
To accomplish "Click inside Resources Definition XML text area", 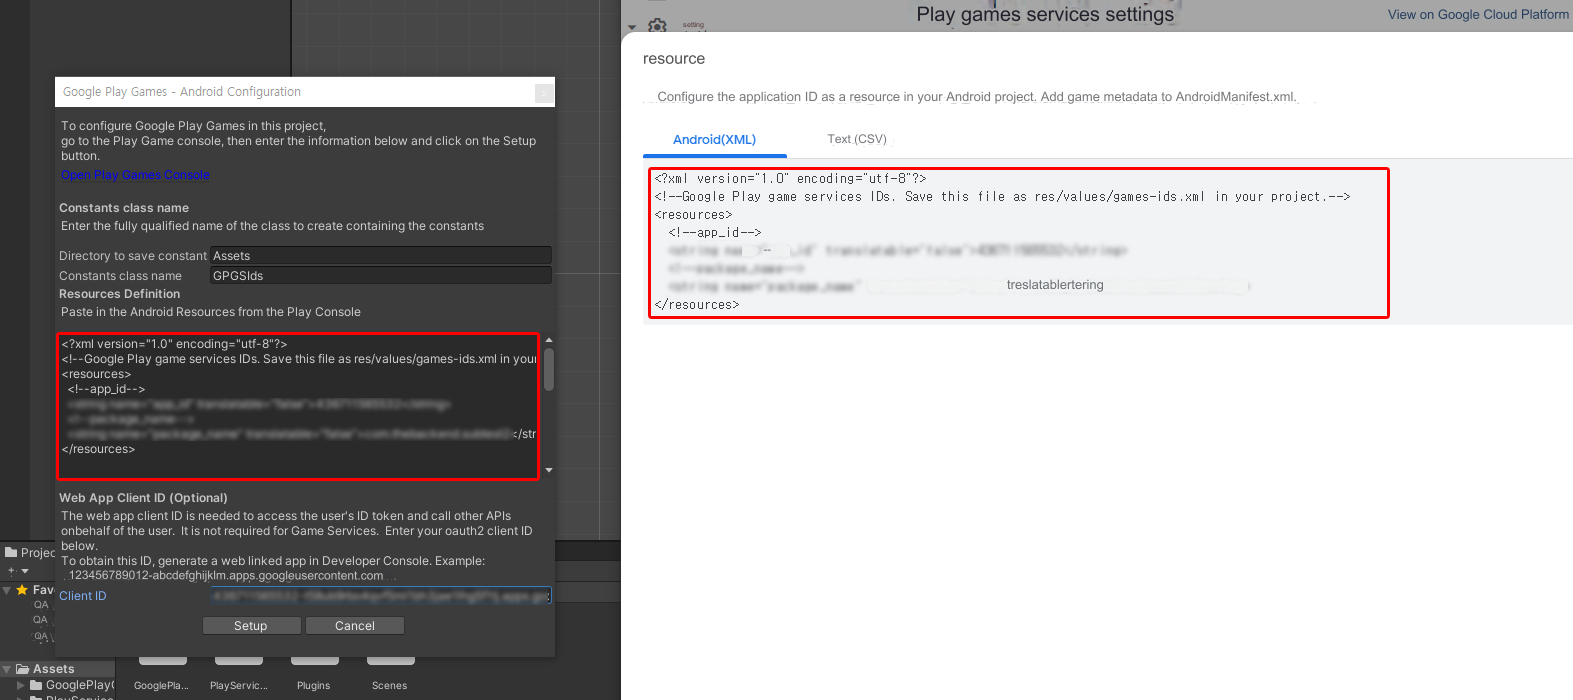I will pyautogui.click(x=298, y=406).
